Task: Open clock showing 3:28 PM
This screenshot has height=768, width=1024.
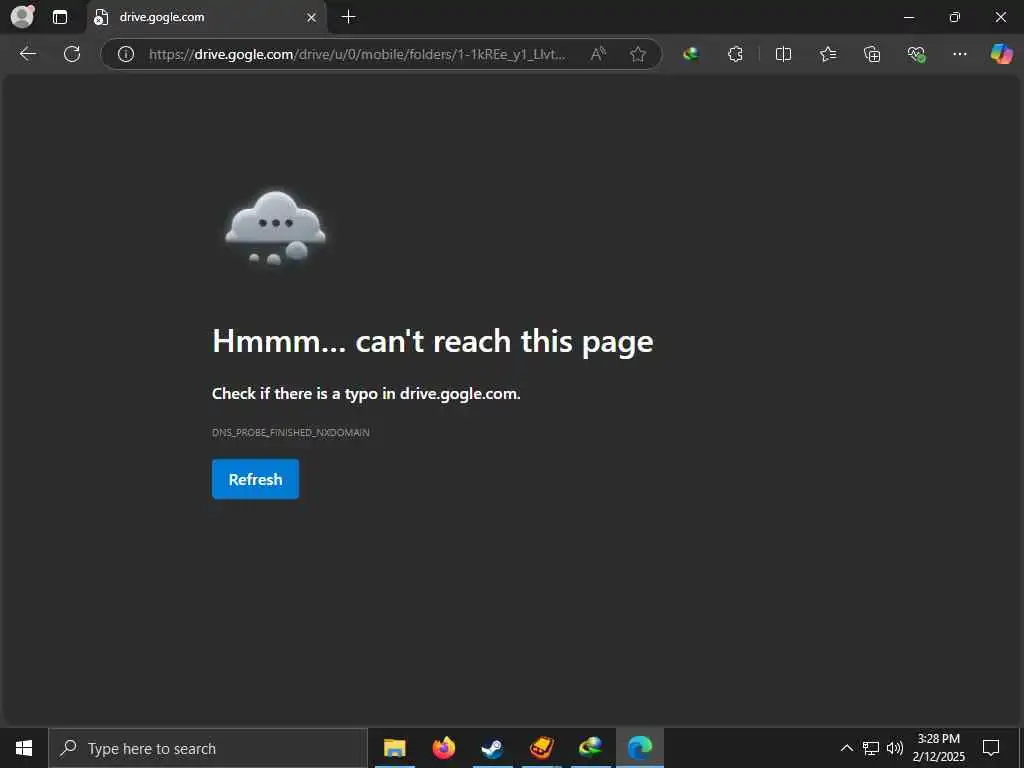Action: pos(938,748)
